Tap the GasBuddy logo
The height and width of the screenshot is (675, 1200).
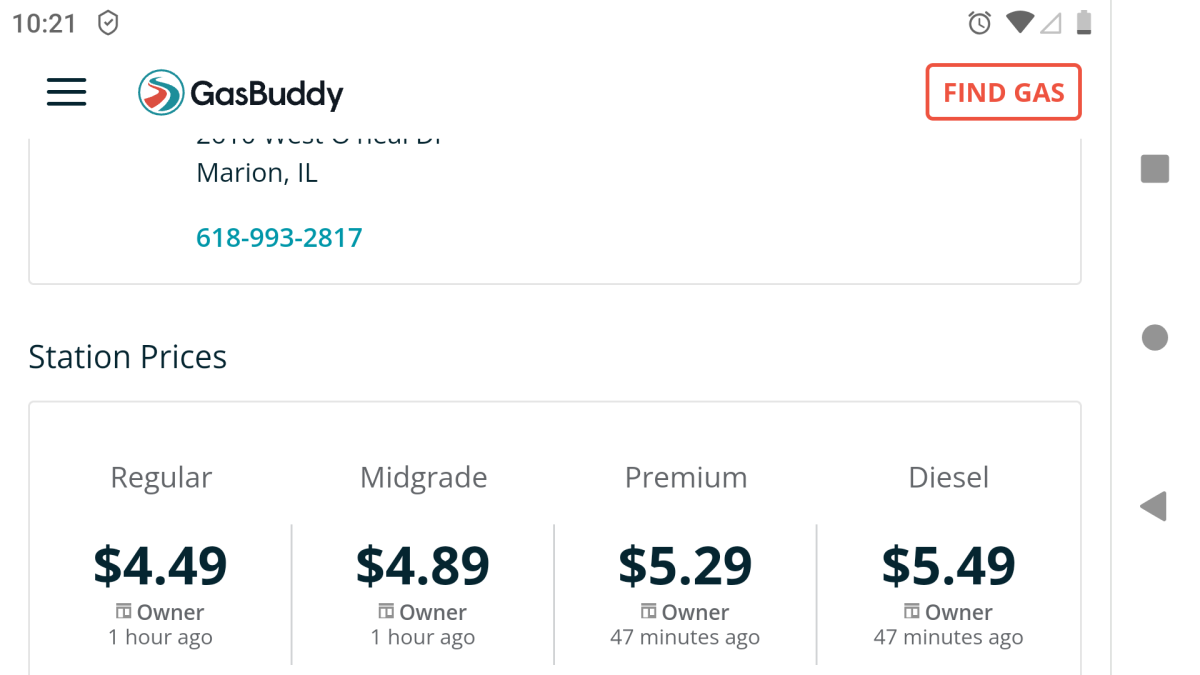(x=241, y=93)
